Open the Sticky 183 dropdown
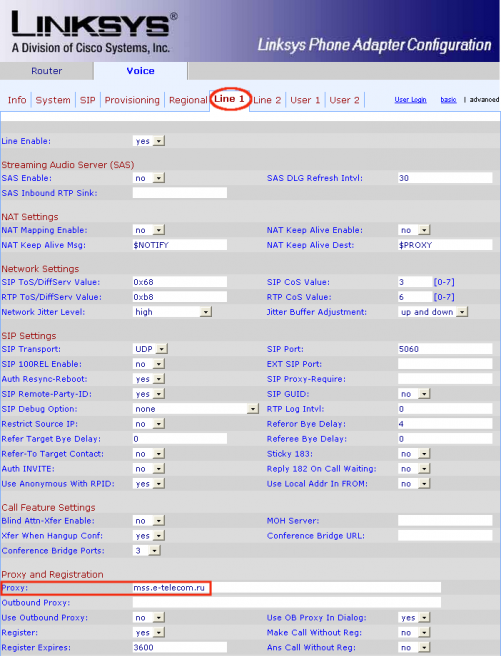The width and height of the screenshot is (501, 656). [x=414, y=454]
